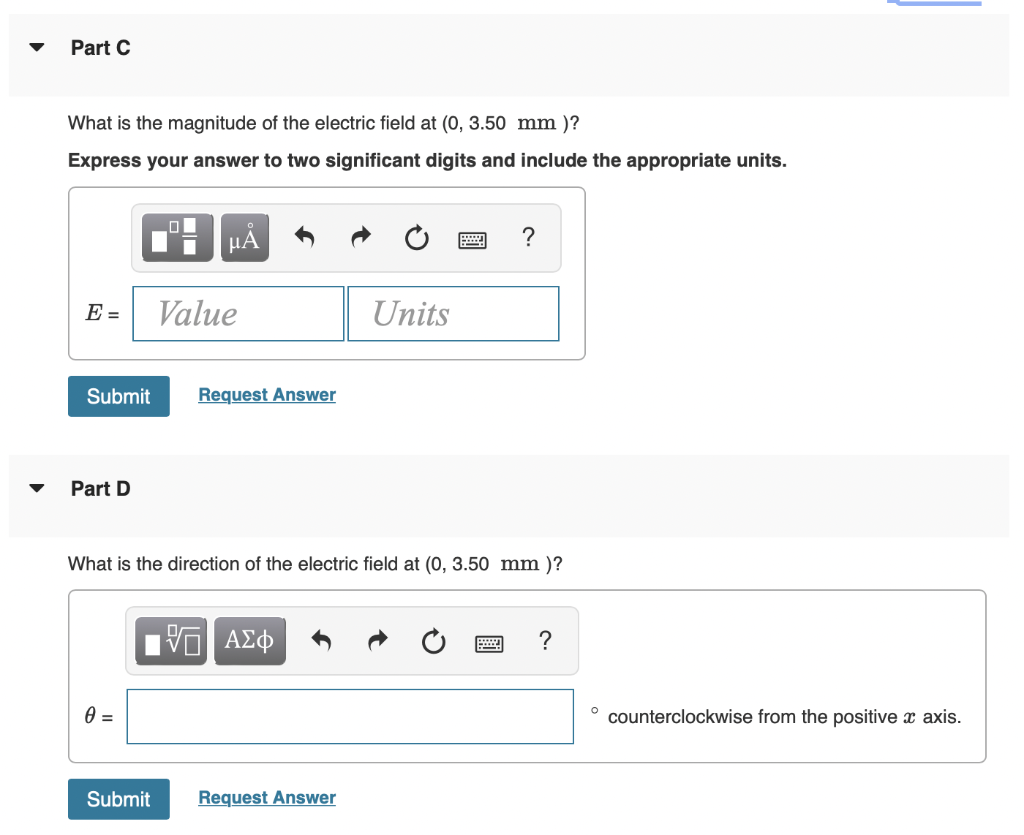Open help for Part C answer box
1024x835 pixels.
[x=528, y=236]
